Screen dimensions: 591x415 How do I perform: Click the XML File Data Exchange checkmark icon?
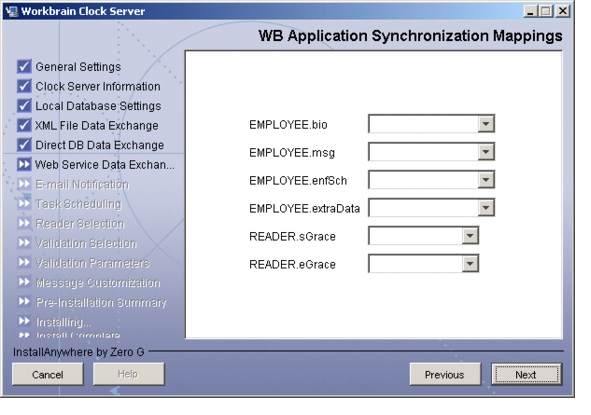click(x=24, y=126)
